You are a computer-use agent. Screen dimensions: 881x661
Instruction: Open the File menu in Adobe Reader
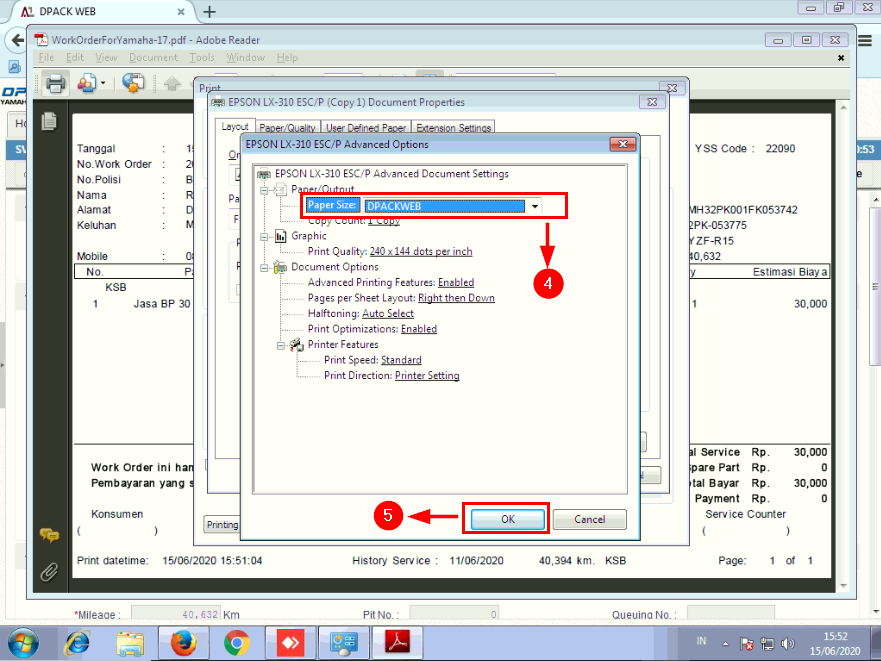coord(46,57)
